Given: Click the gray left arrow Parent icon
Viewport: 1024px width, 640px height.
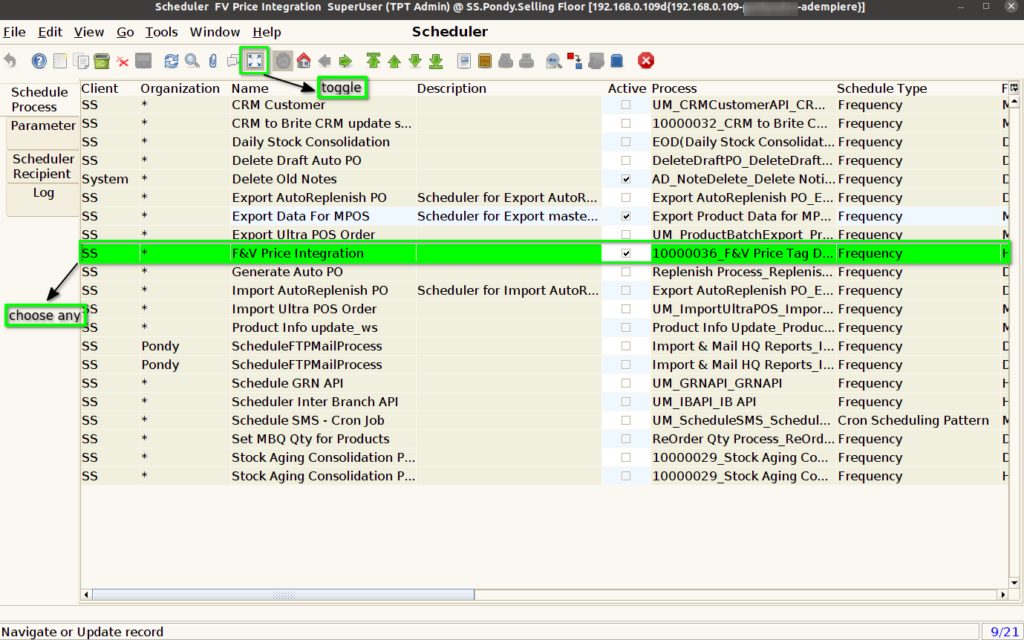Looking at the screenshot, I should [x=325, y=61].
